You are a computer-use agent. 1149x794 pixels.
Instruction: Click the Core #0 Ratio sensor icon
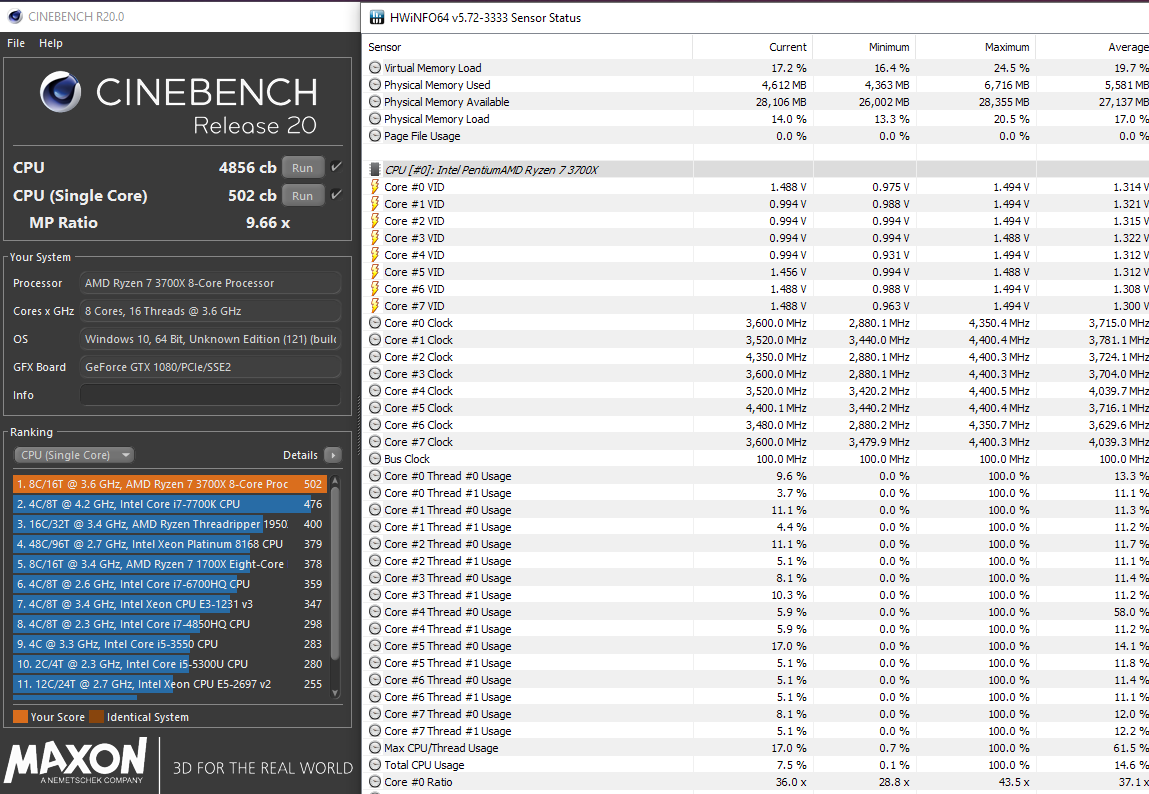tap(375, 782)
